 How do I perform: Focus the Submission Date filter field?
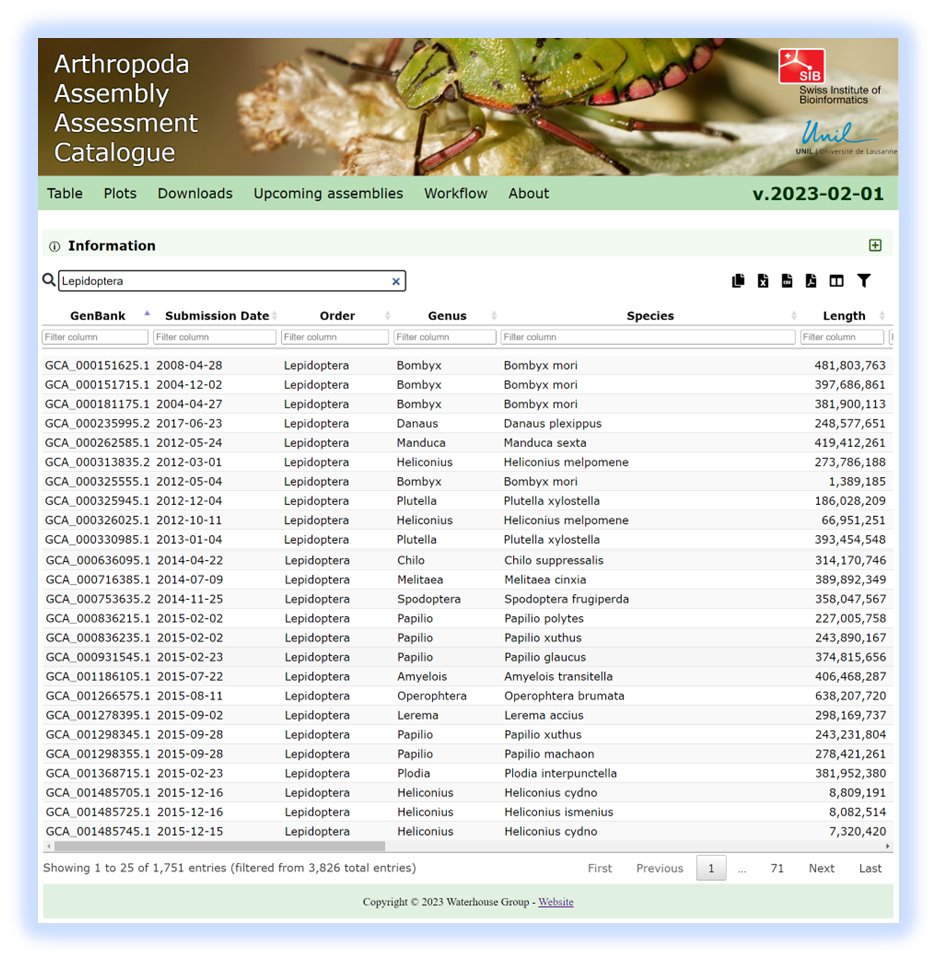(214, 337)
